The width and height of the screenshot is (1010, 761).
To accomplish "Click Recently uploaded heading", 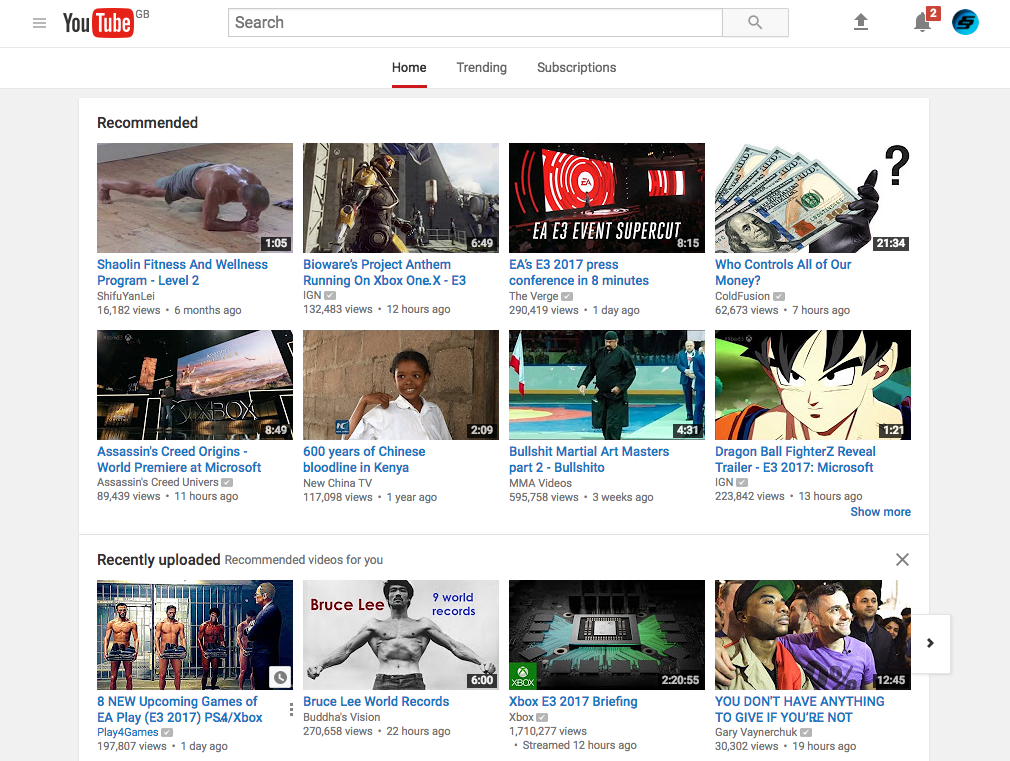I will (158, 559).
